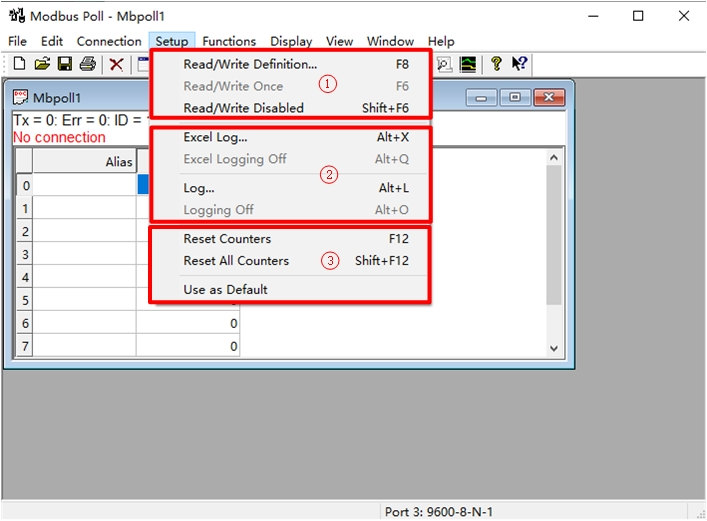
Task: Select row header 7
Action: click(x=25, y=346)
